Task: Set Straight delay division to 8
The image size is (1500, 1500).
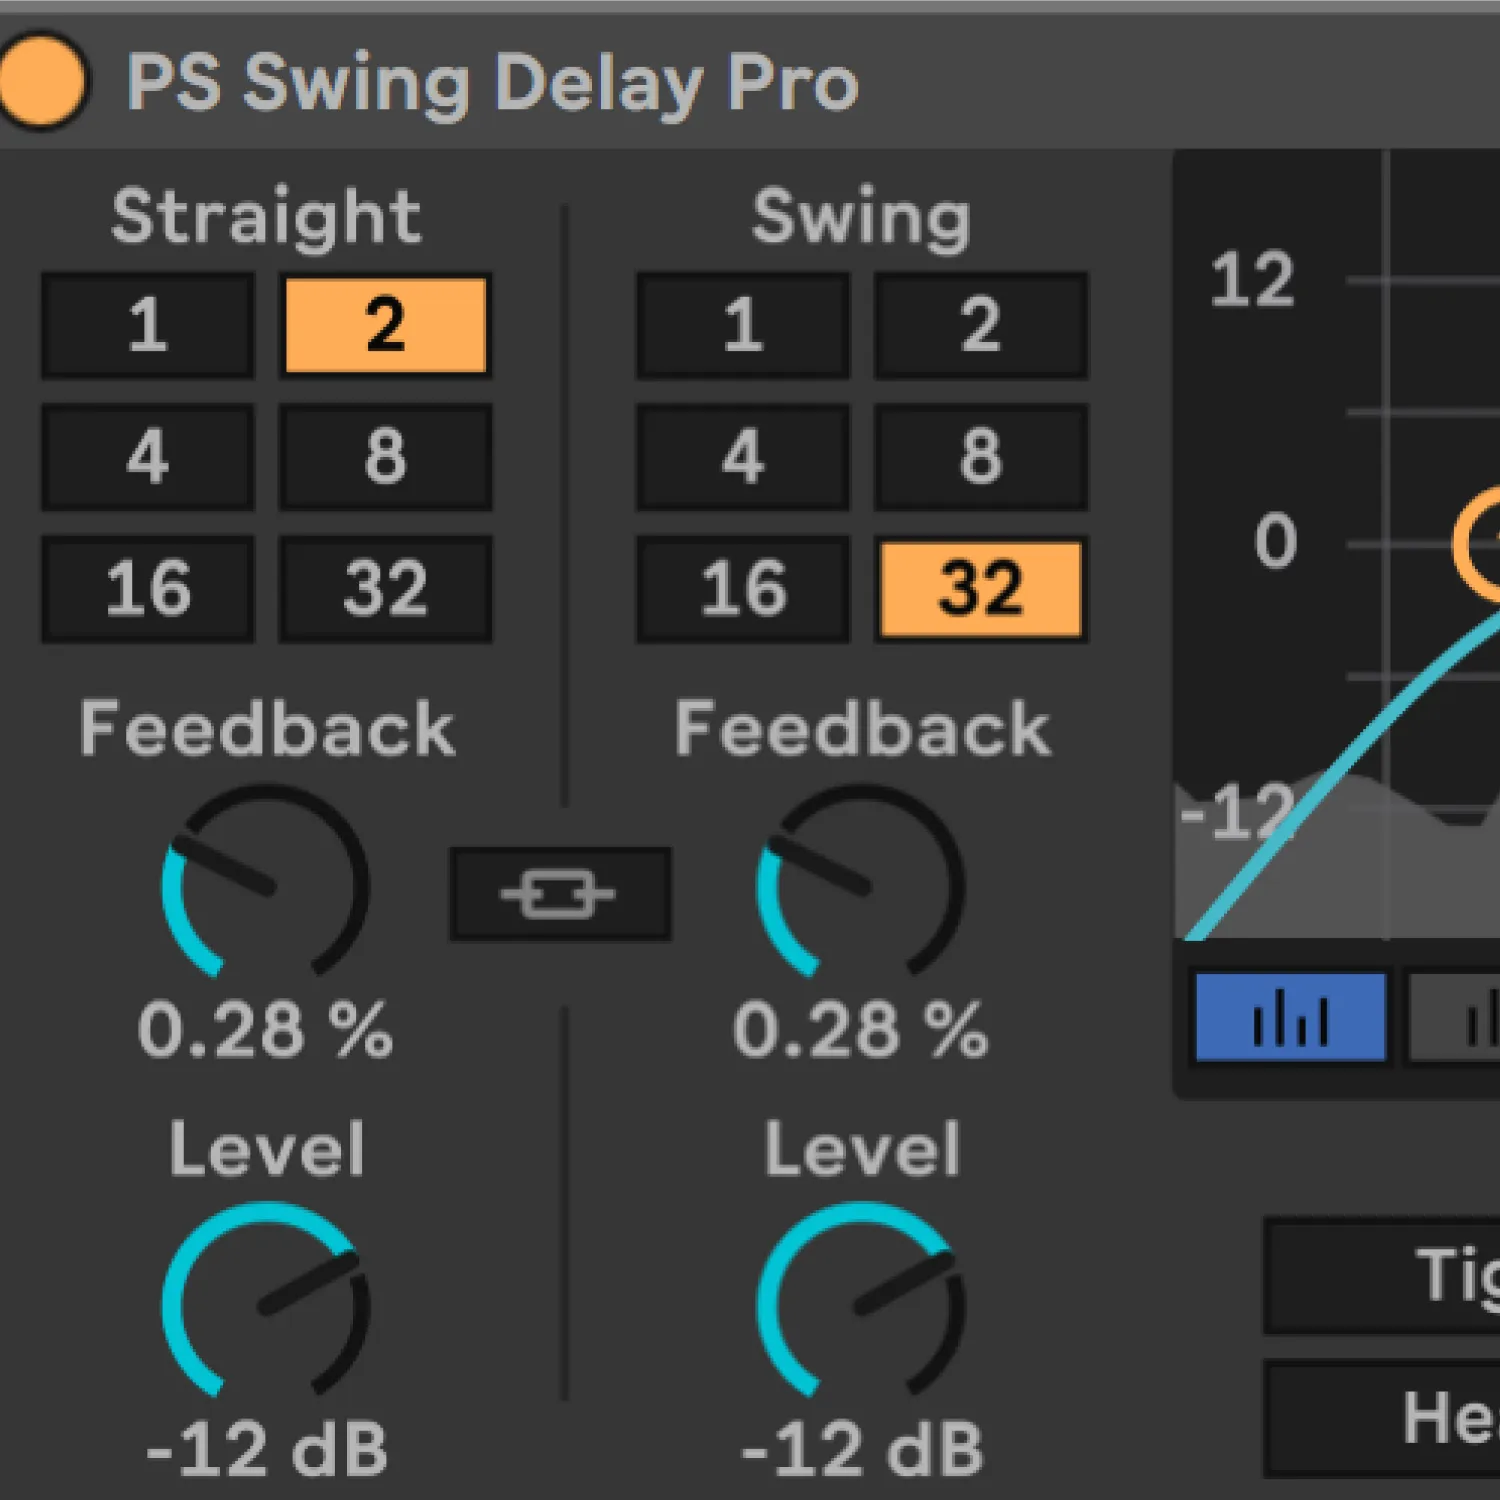Action: (386, 457)
